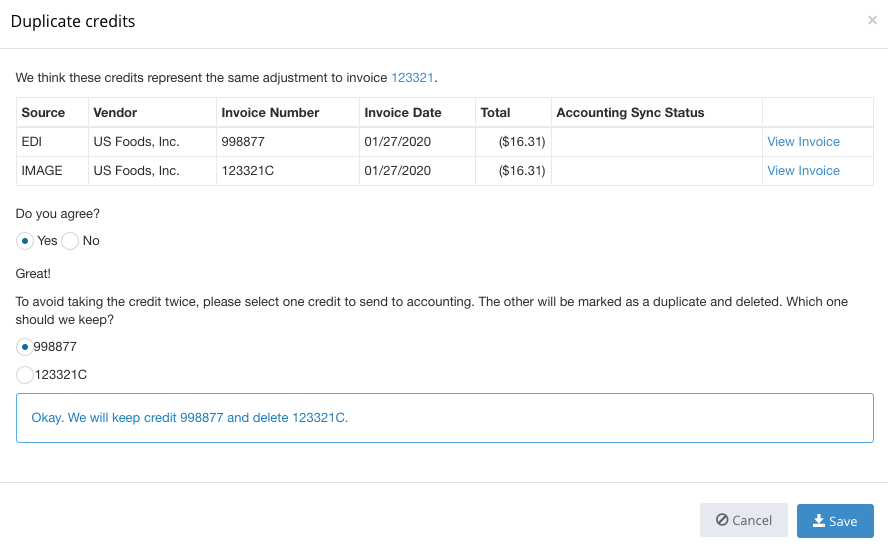View Invoice for the EDI credit row
Screen dimensions: 888x547
(803, 142)
